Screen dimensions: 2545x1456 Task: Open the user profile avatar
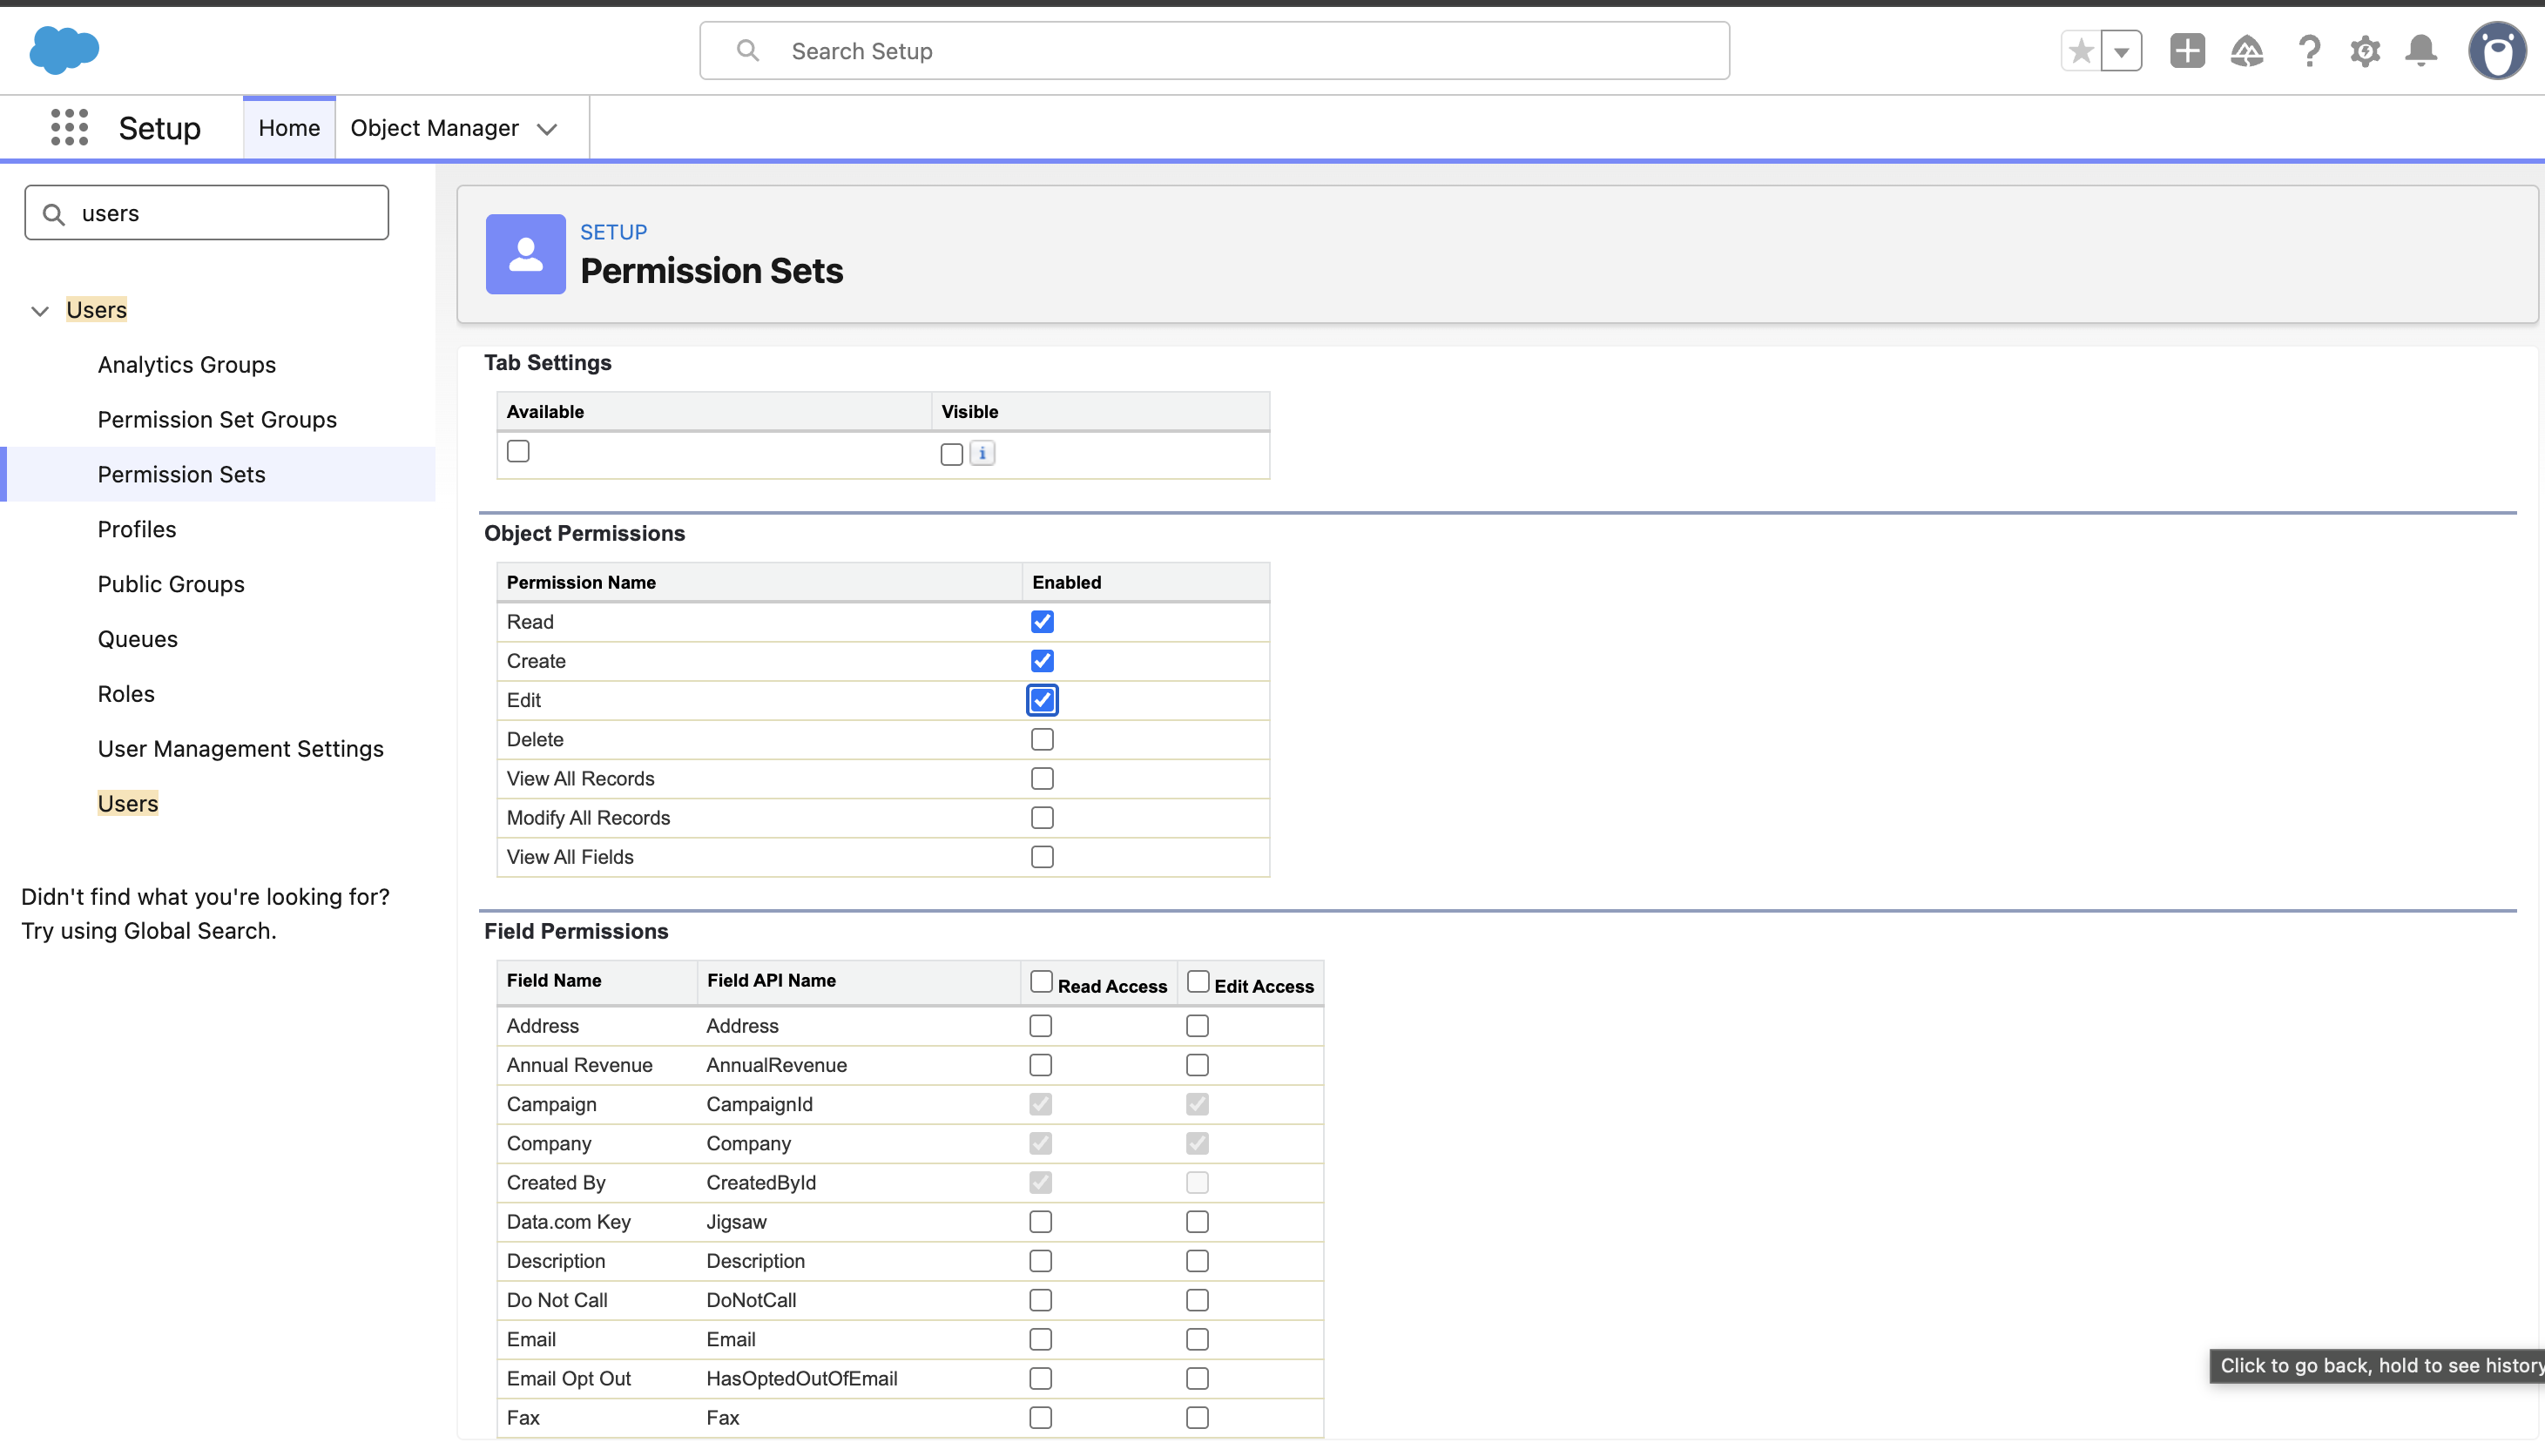2497,51
